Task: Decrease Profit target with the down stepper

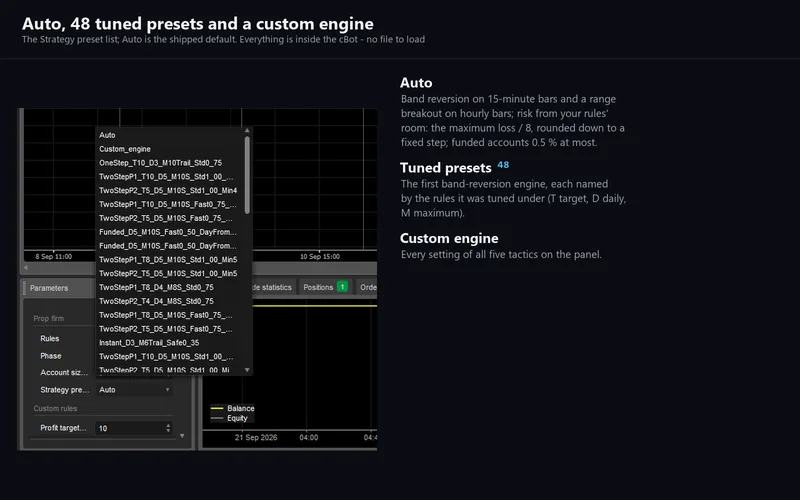Action: coord(168,431)
